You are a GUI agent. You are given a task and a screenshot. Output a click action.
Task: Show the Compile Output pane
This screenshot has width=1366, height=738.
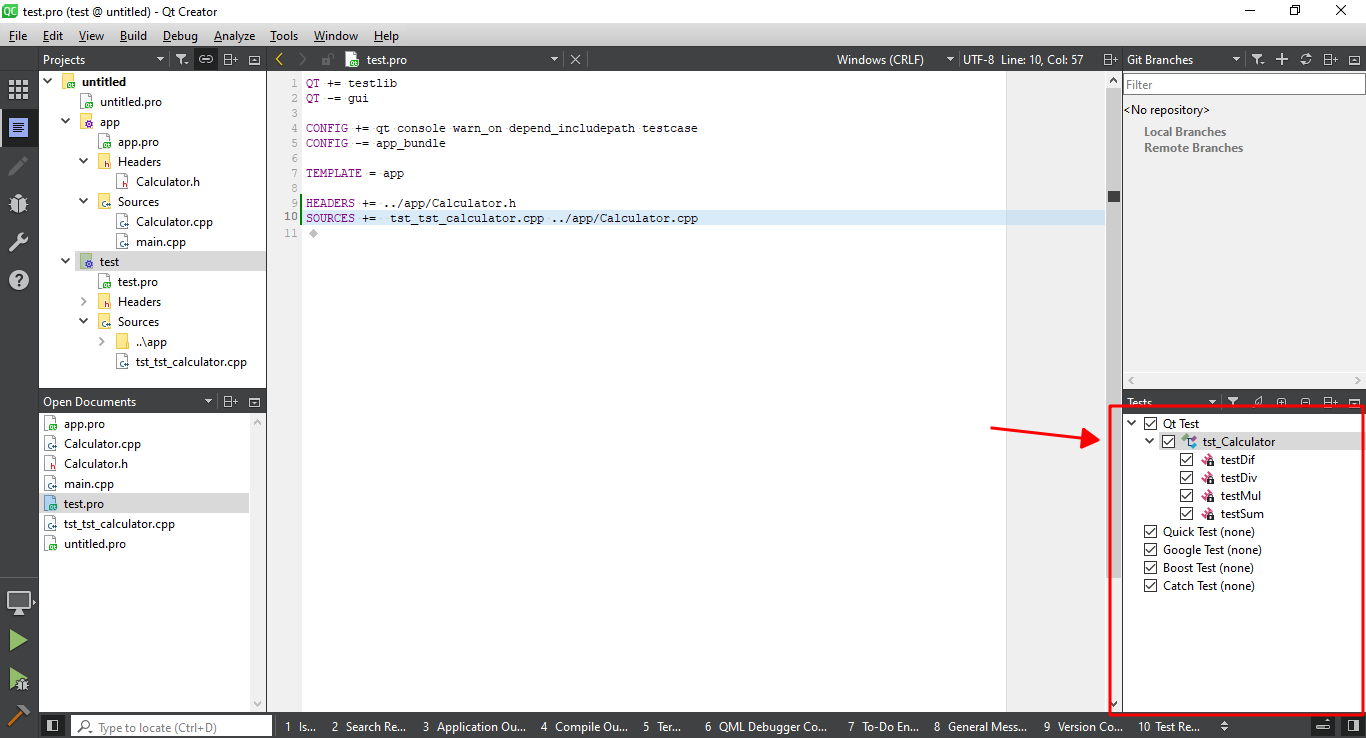coord(584,727)
